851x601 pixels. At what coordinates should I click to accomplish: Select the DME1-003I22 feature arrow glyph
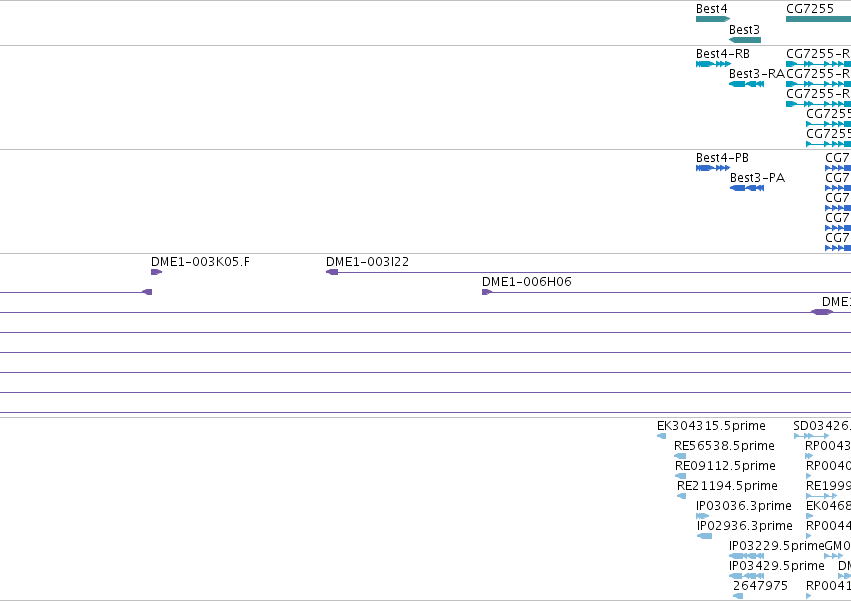click(x=332, y=272)
